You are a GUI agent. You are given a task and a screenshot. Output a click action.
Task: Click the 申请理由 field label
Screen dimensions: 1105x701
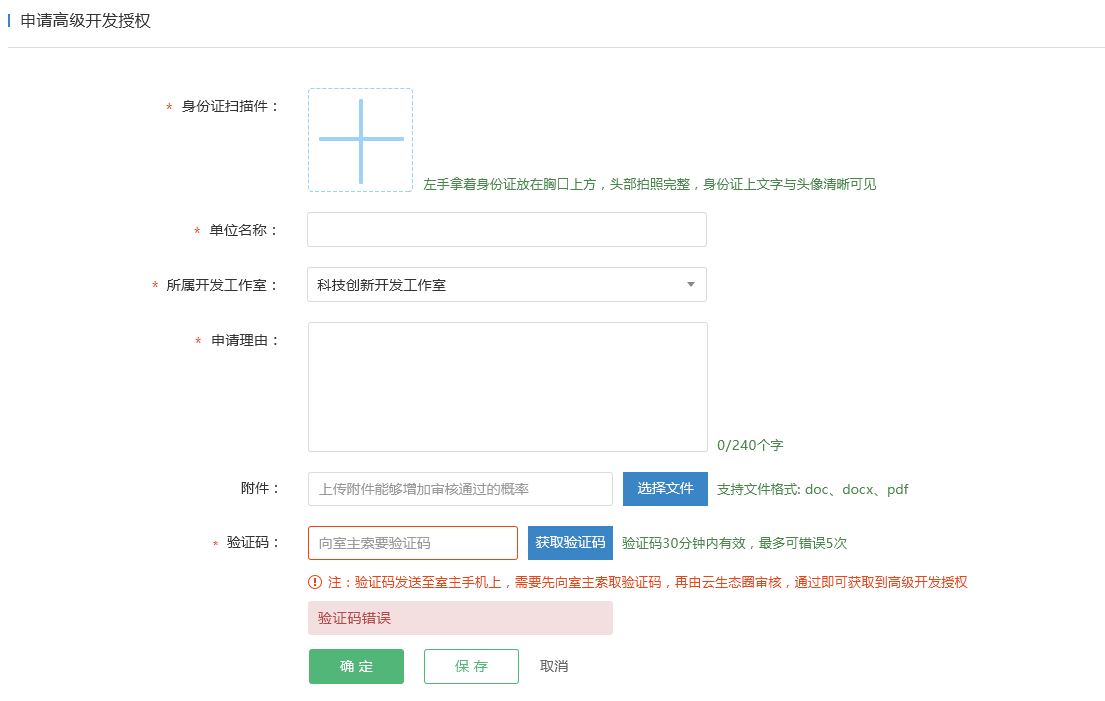[245, 340]
